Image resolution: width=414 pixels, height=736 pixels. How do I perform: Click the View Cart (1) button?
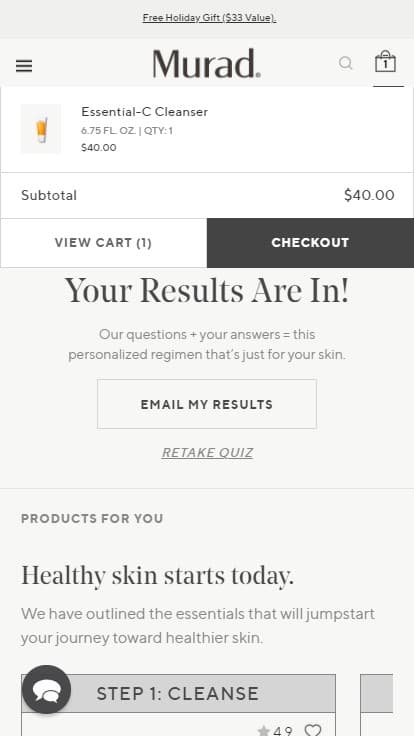(103, 243)
